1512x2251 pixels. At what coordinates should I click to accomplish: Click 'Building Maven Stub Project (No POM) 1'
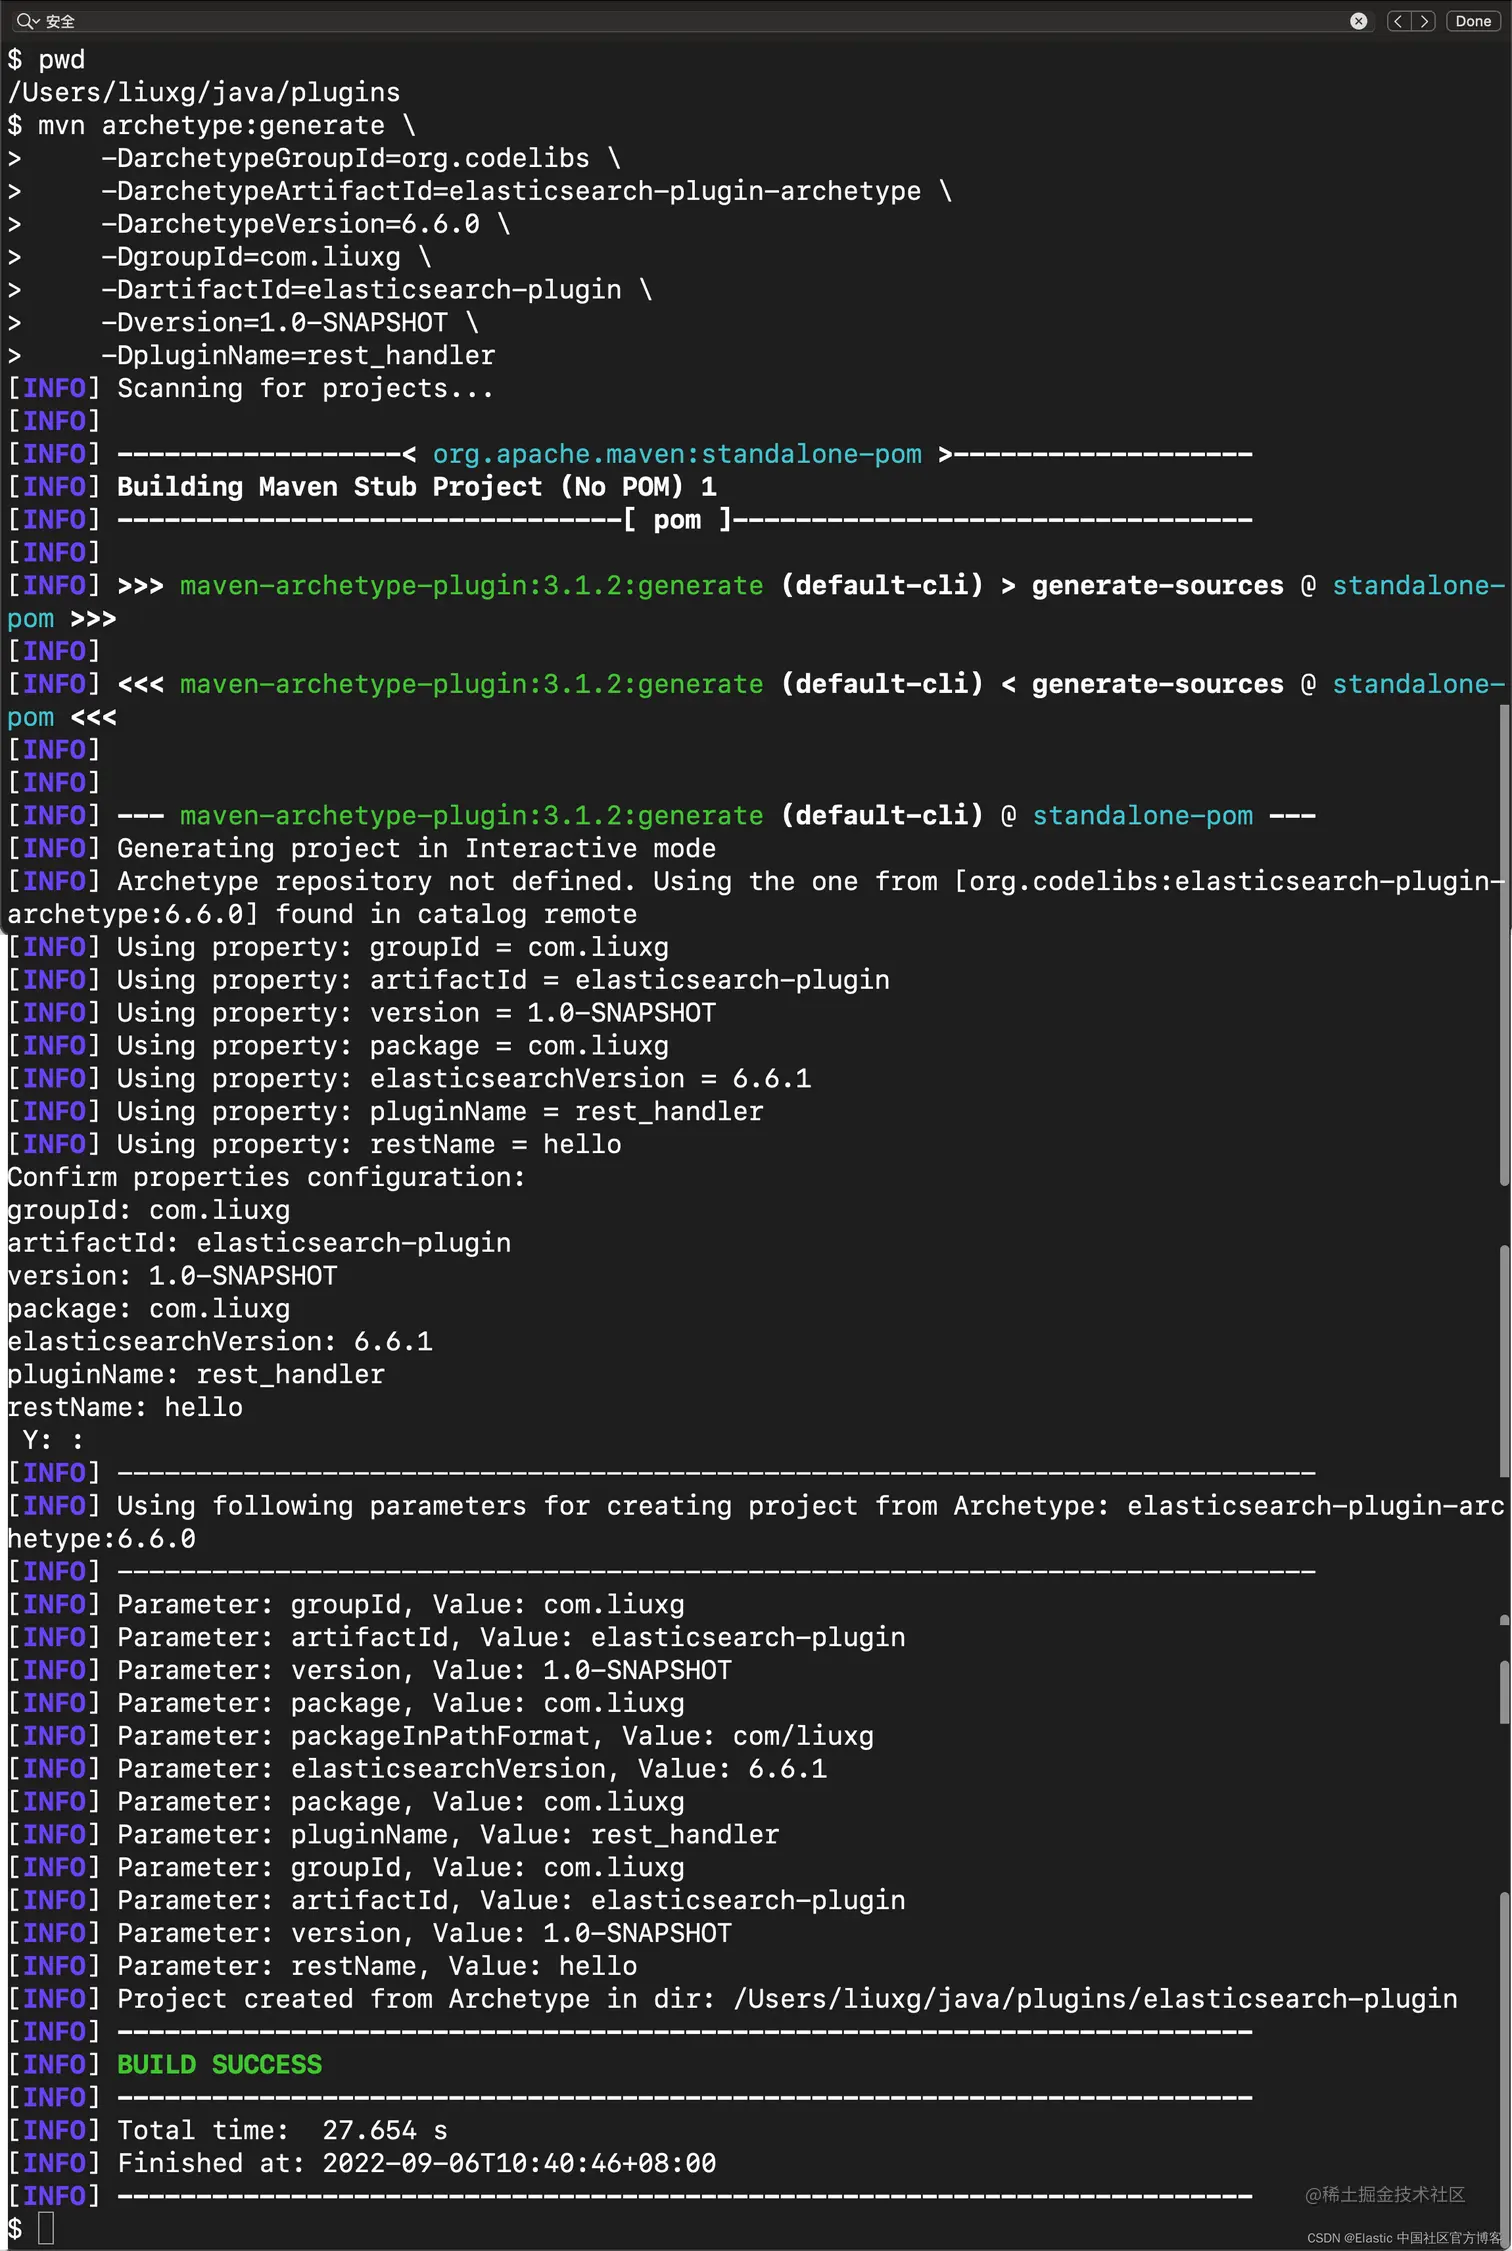point(416,487)
